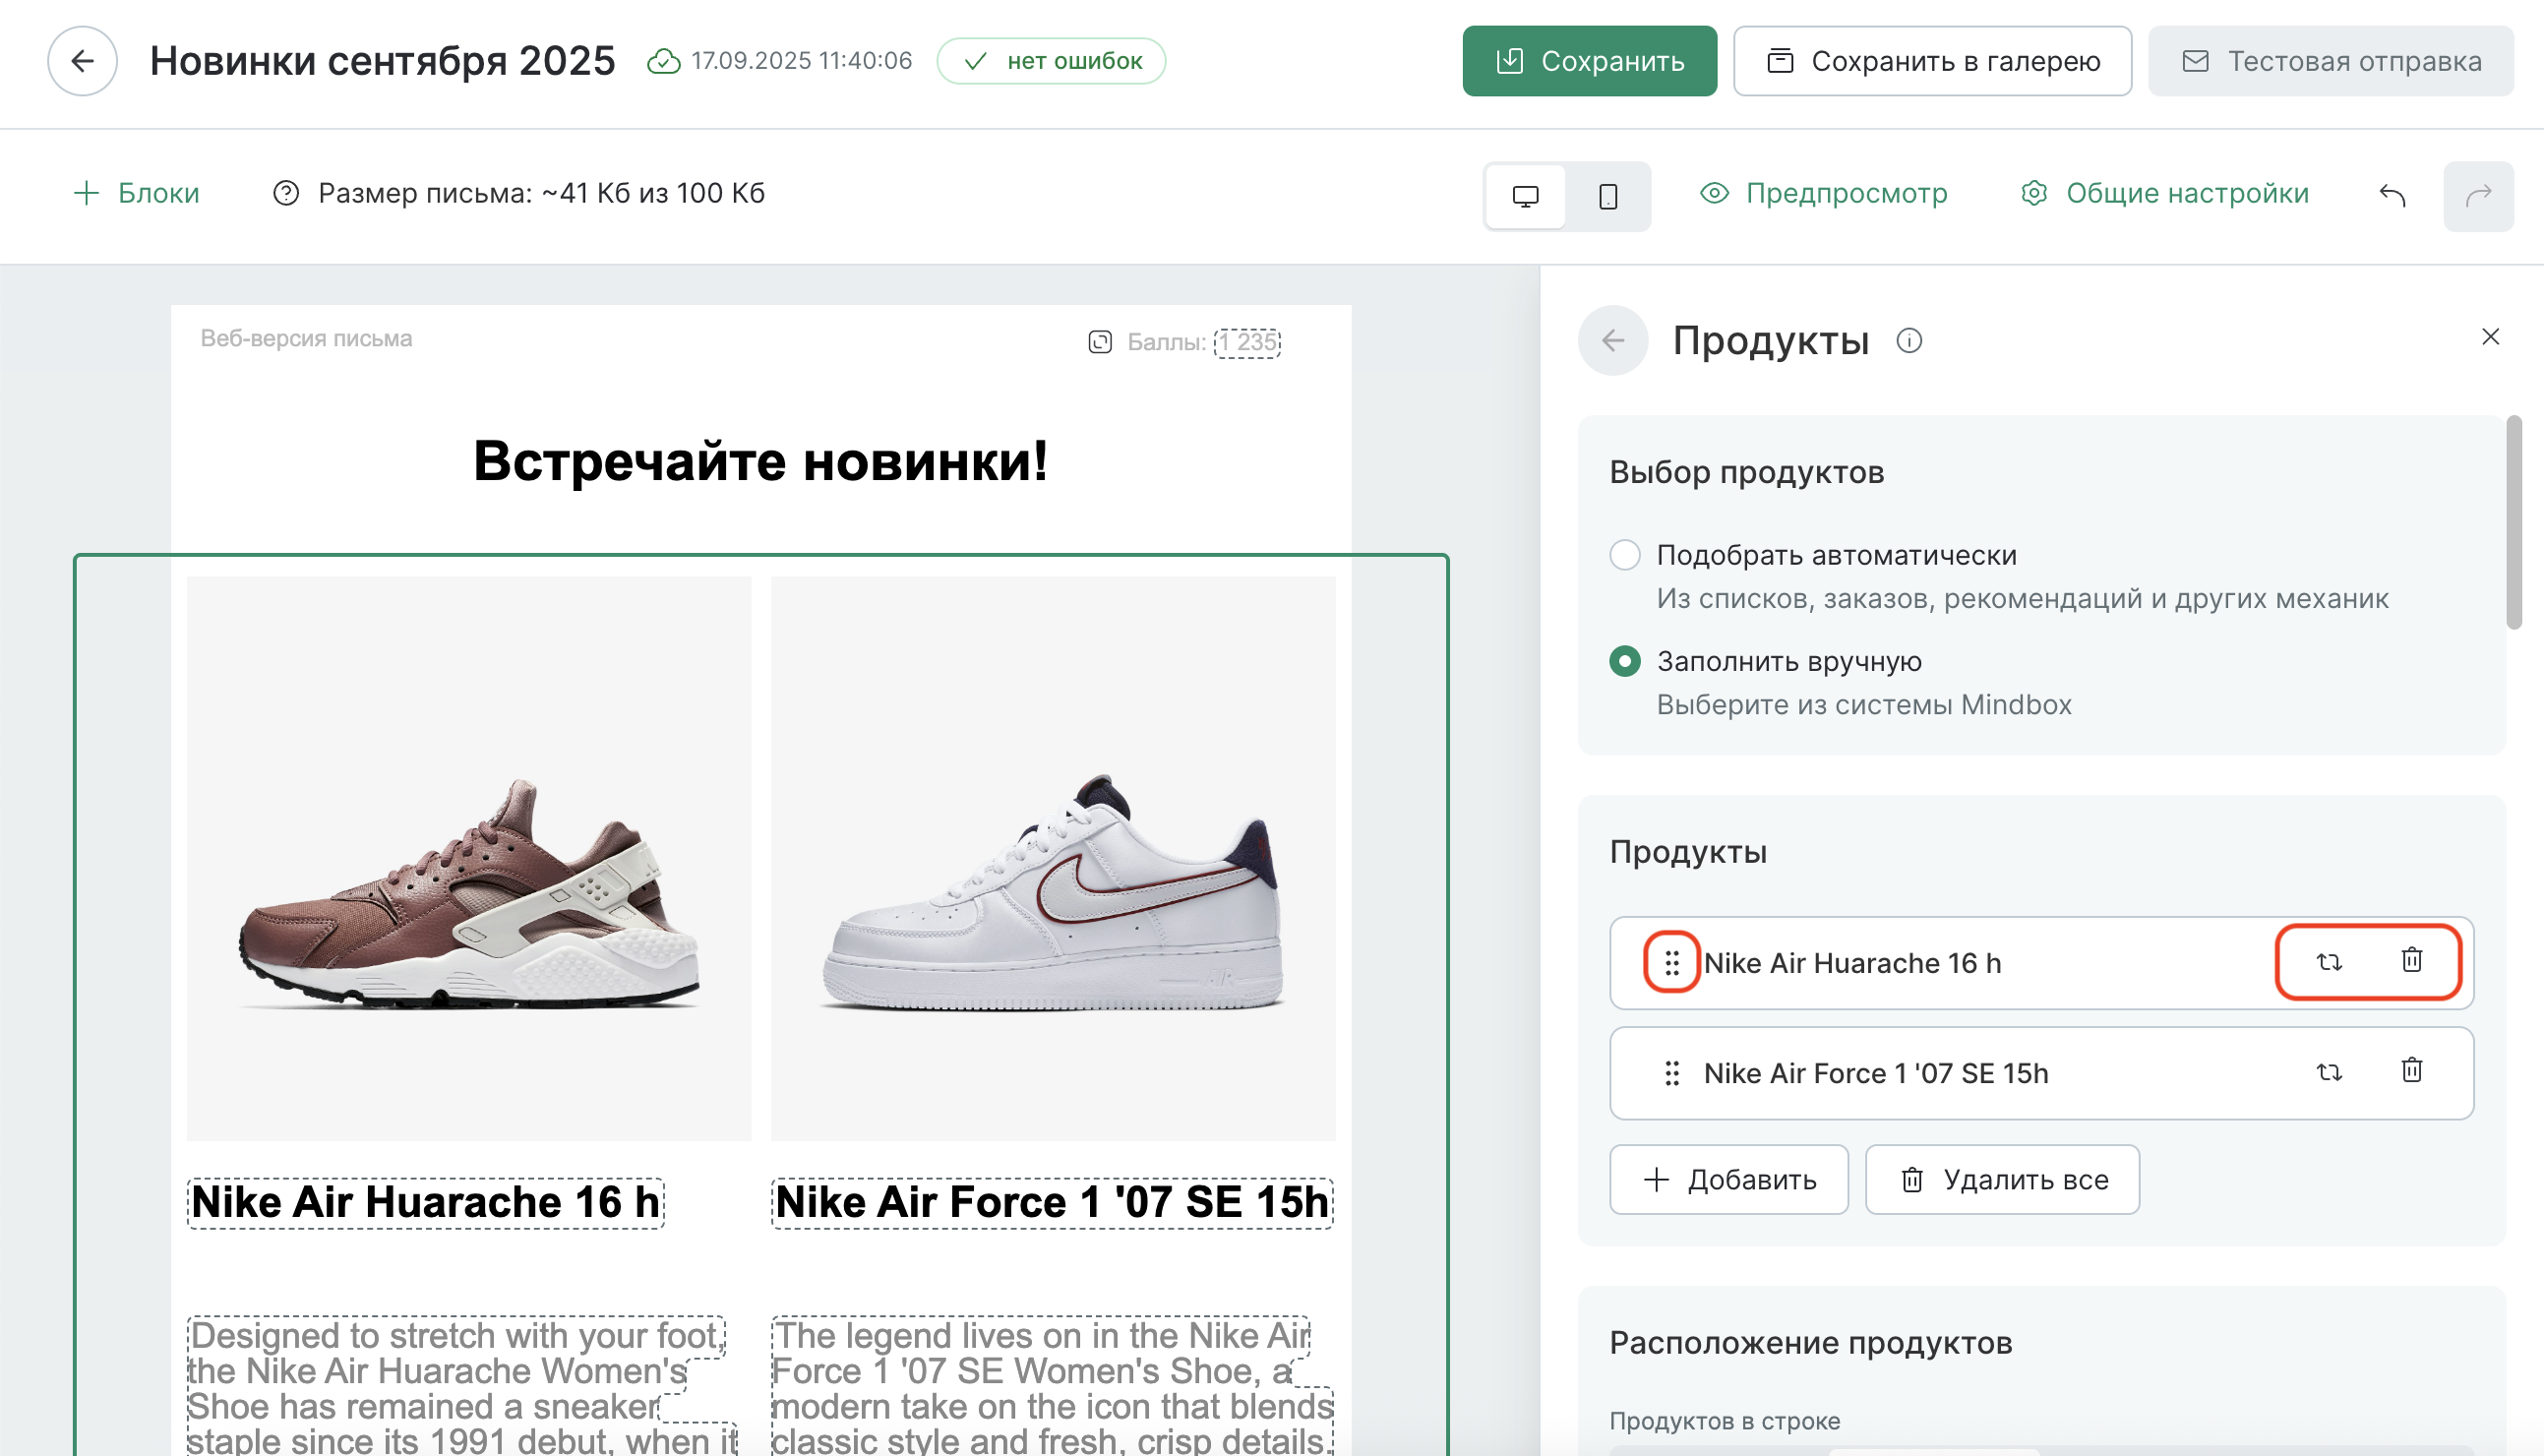Switch to desktop view mode
Viewport: 2544px width, 1456px height.
pos(1525,196)
